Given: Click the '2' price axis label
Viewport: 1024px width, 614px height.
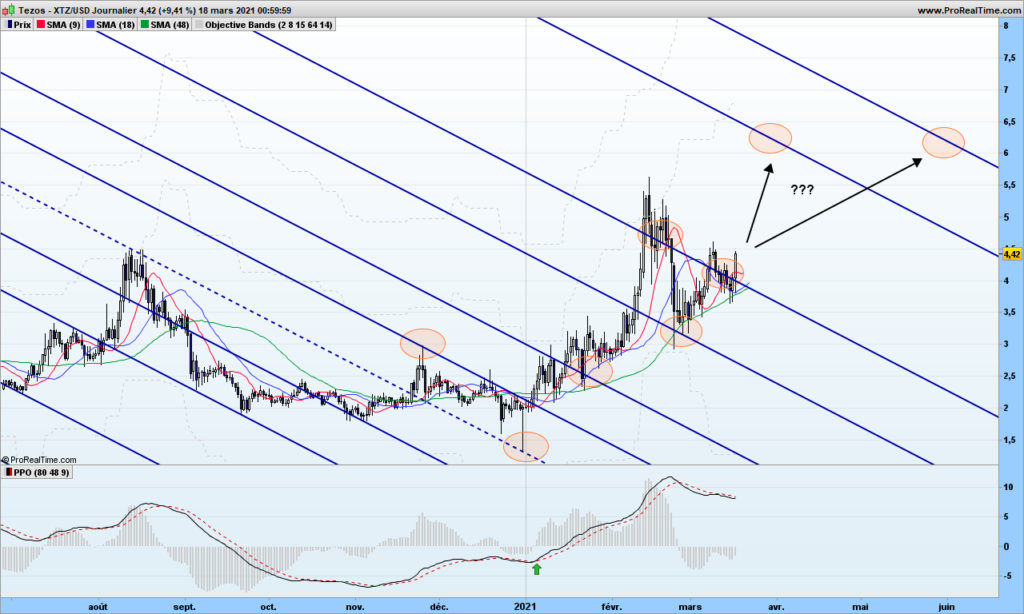Looking at the screenshot, I should click(x=1006, y=408).
